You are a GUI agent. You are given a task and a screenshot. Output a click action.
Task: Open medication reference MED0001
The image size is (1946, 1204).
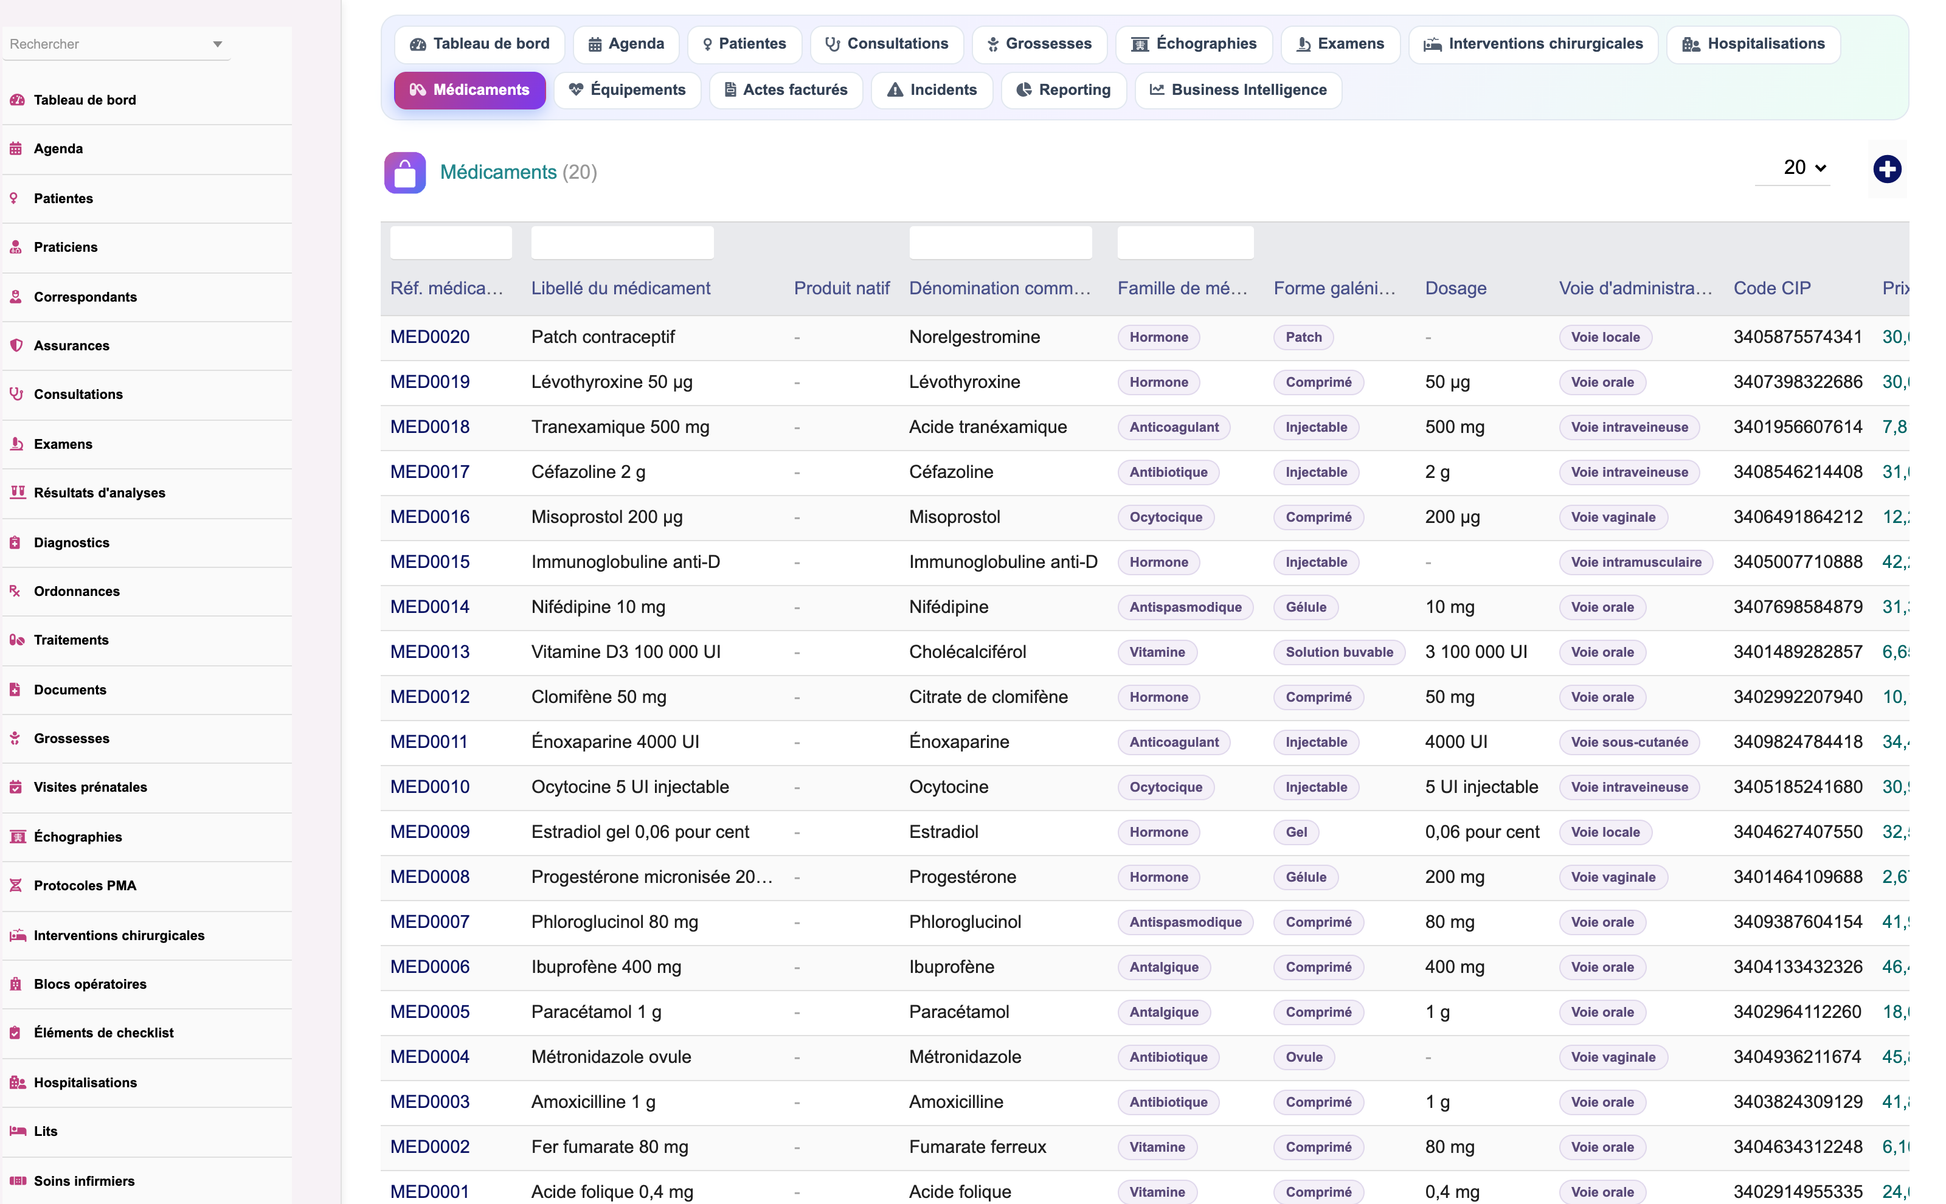tap(430, 1192)
